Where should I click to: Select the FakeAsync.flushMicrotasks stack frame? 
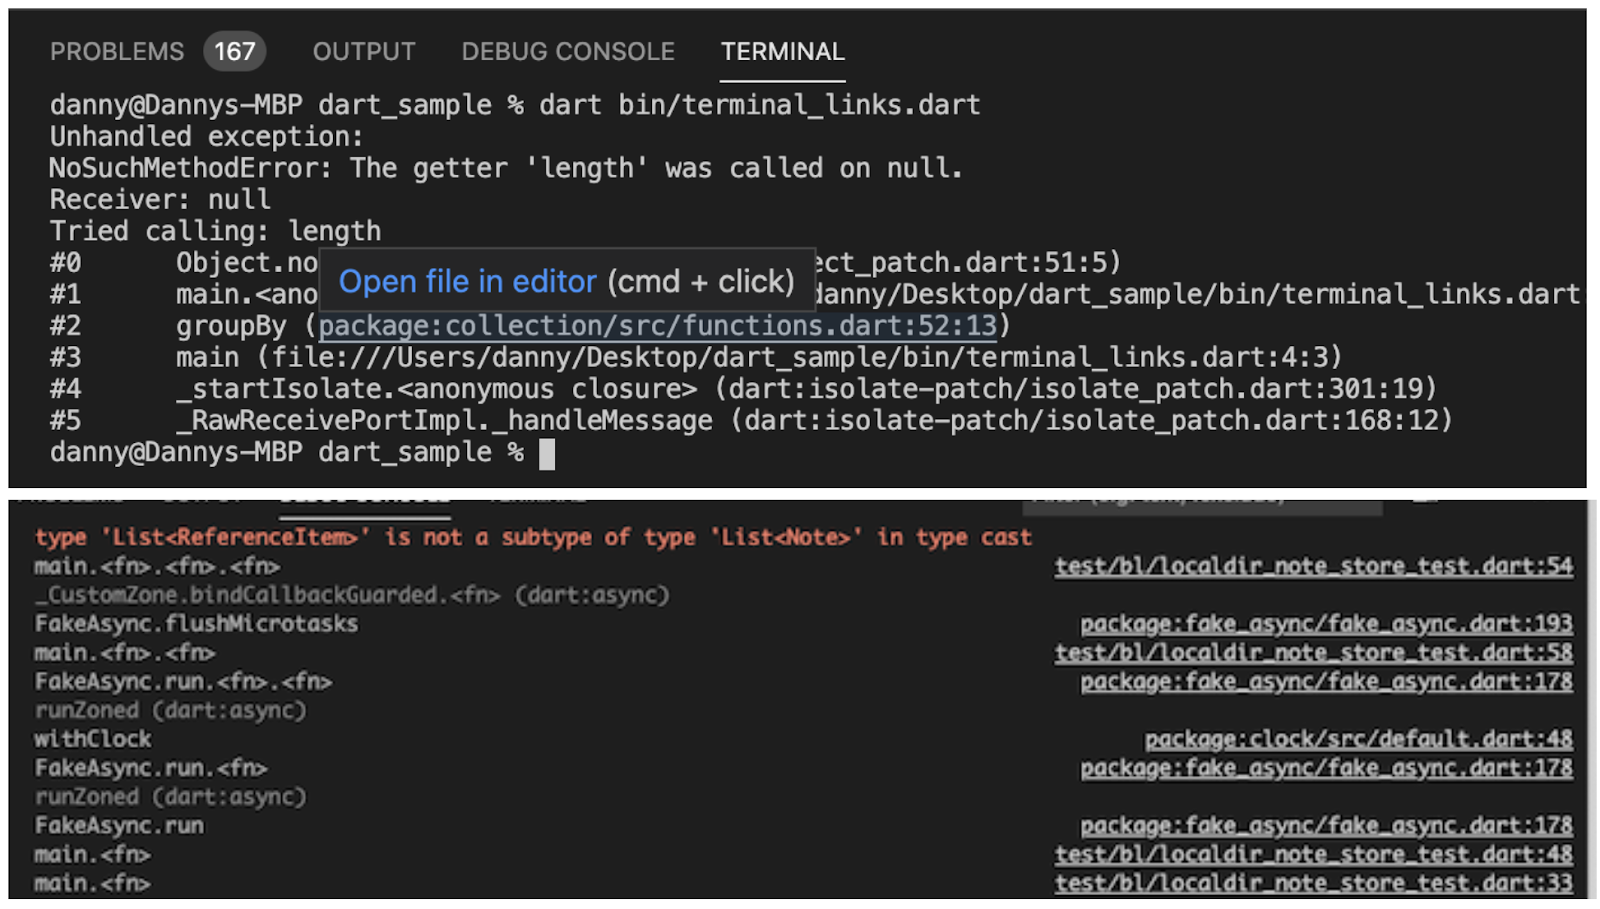click(196, 624)
